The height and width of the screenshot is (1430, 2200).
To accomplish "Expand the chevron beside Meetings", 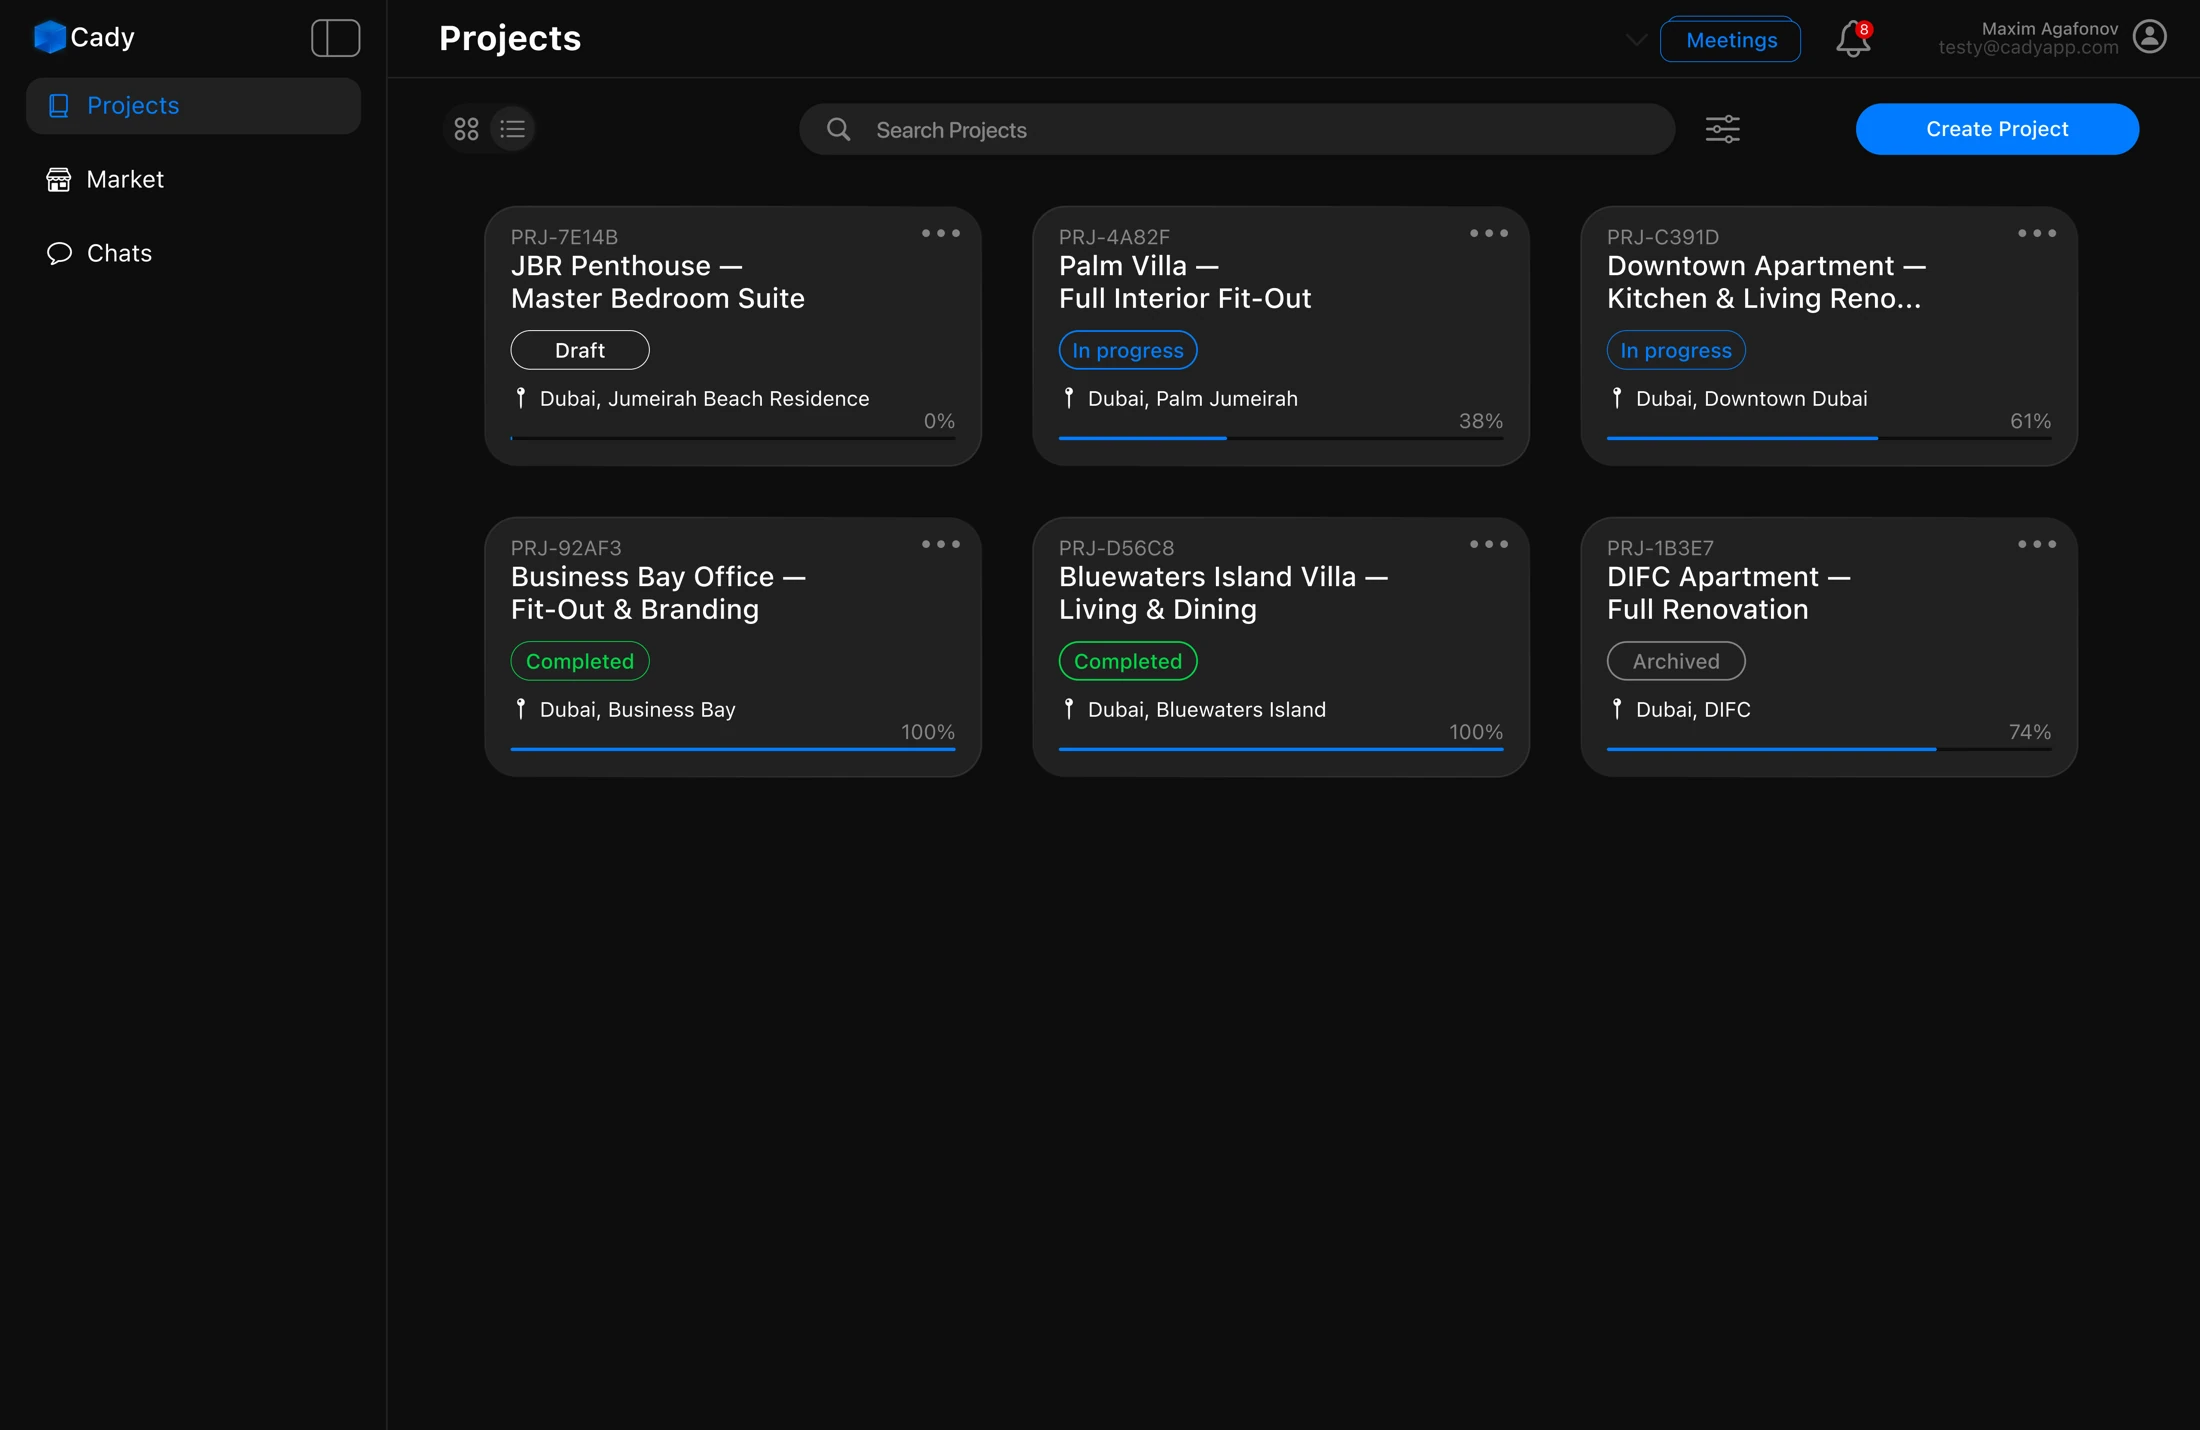I will pyautogui.click(x=1636, y=40).
